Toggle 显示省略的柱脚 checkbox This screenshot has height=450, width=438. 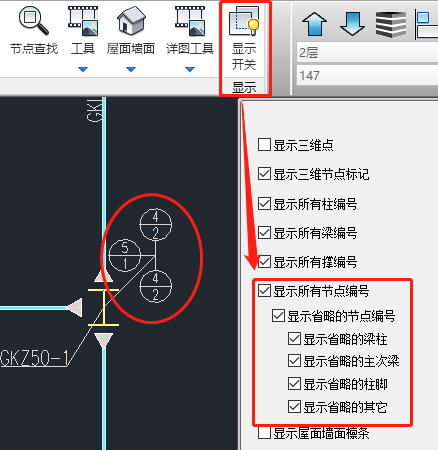click(x=294, y=384)
